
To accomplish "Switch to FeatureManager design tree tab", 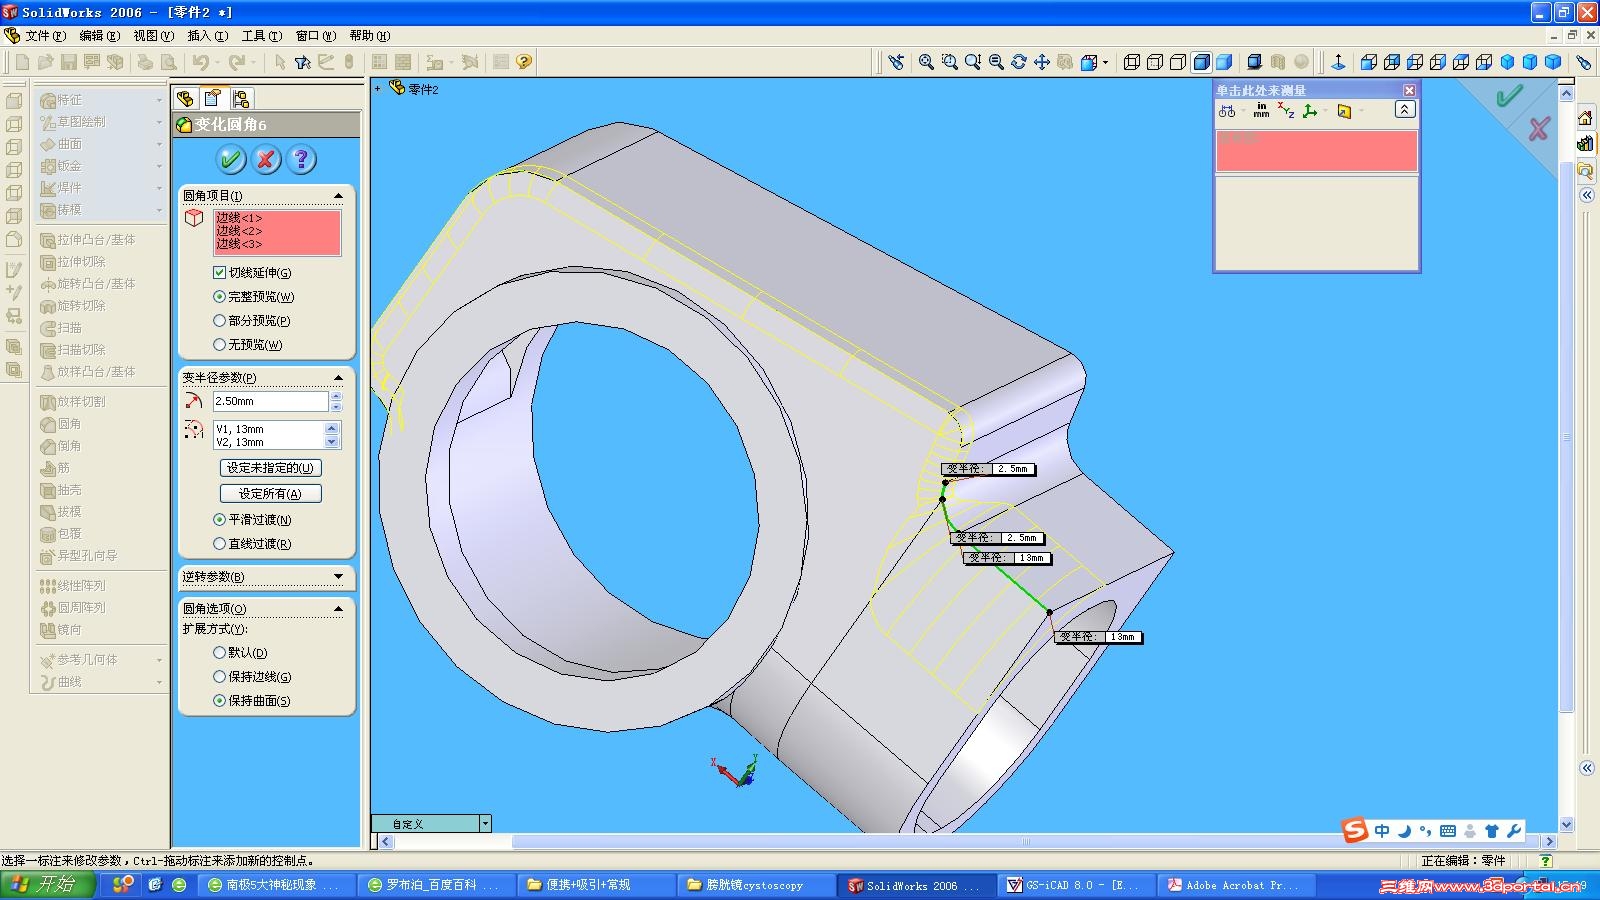I will [185, 98].
